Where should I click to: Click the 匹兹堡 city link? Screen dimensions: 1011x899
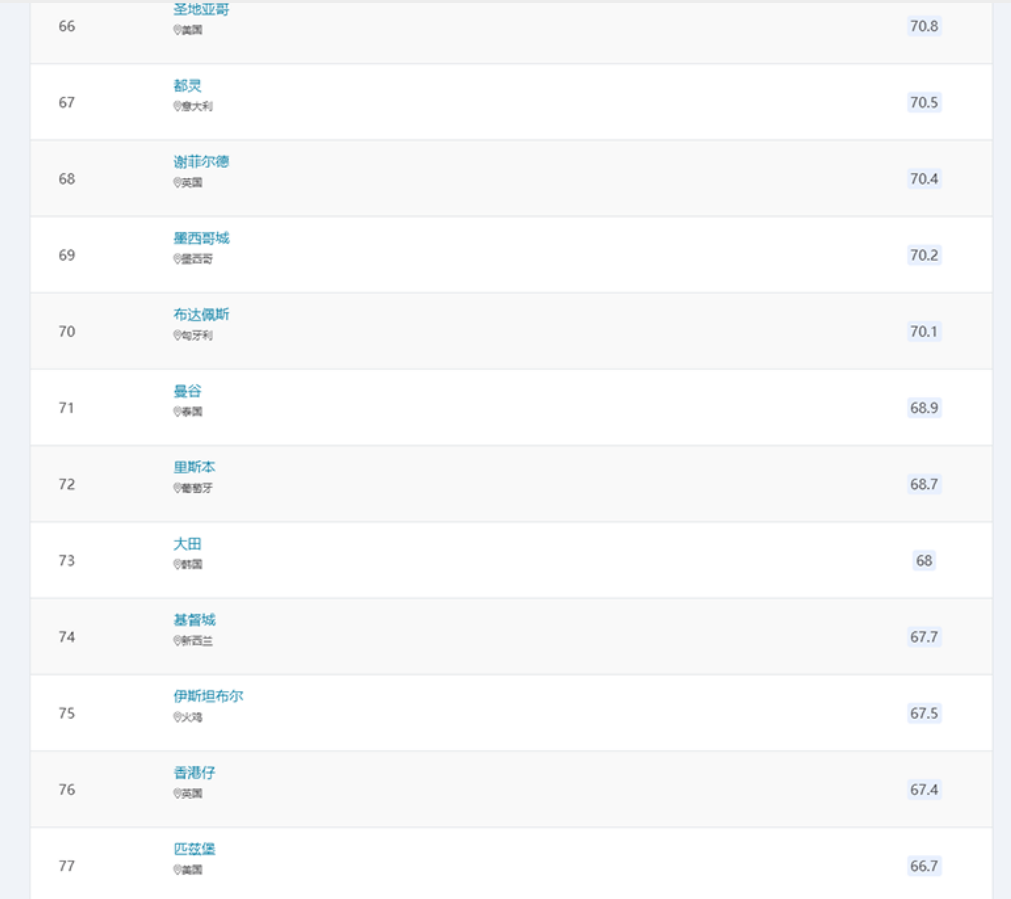point(194,849)
